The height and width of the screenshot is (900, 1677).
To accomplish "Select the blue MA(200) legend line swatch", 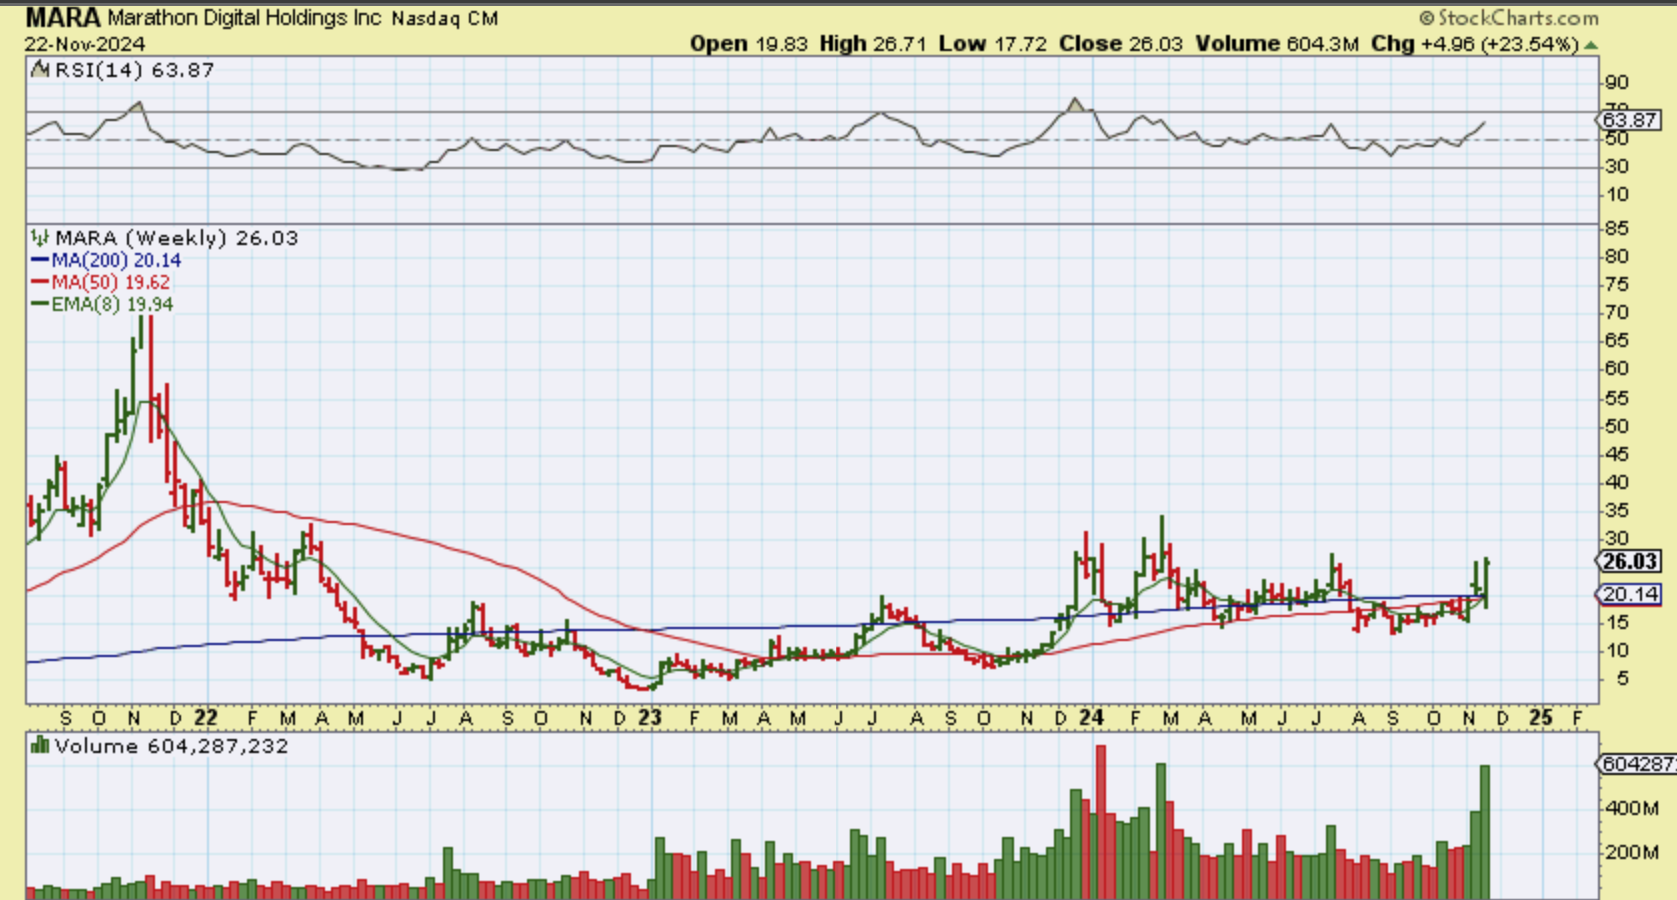I will tap(40, 261).
